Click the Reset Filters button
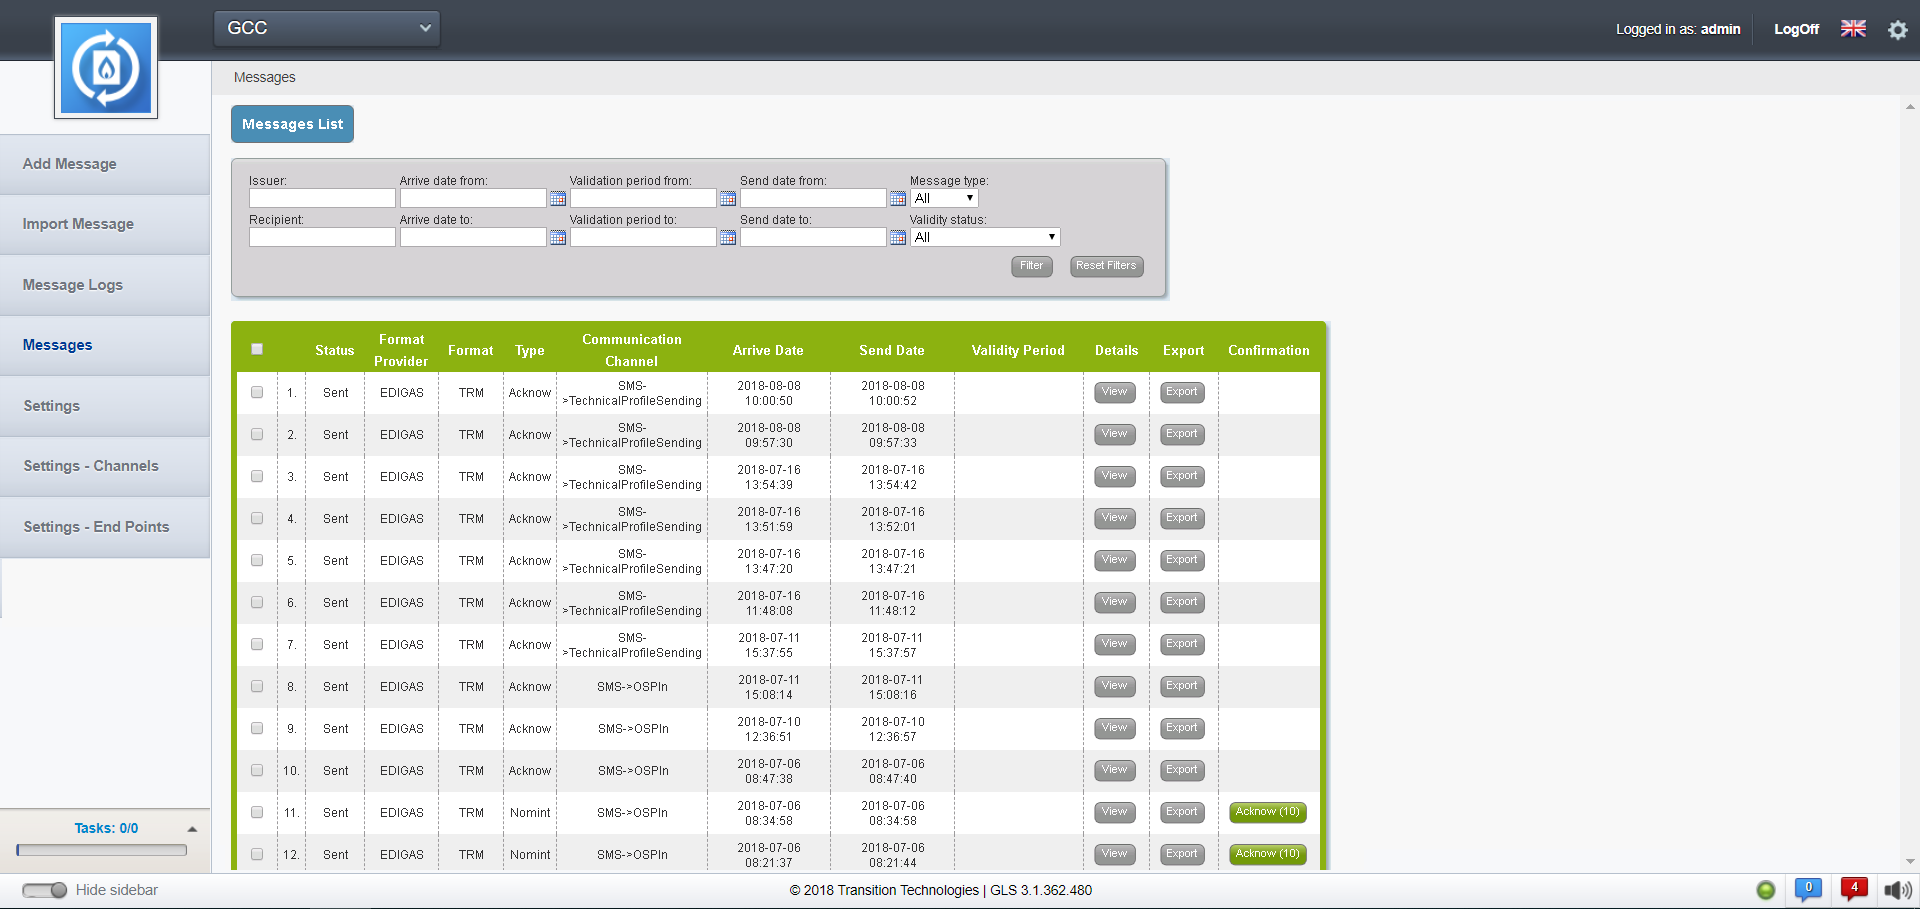The image size is (1920, 909). pyautogui.click(x=1106, y=266)
